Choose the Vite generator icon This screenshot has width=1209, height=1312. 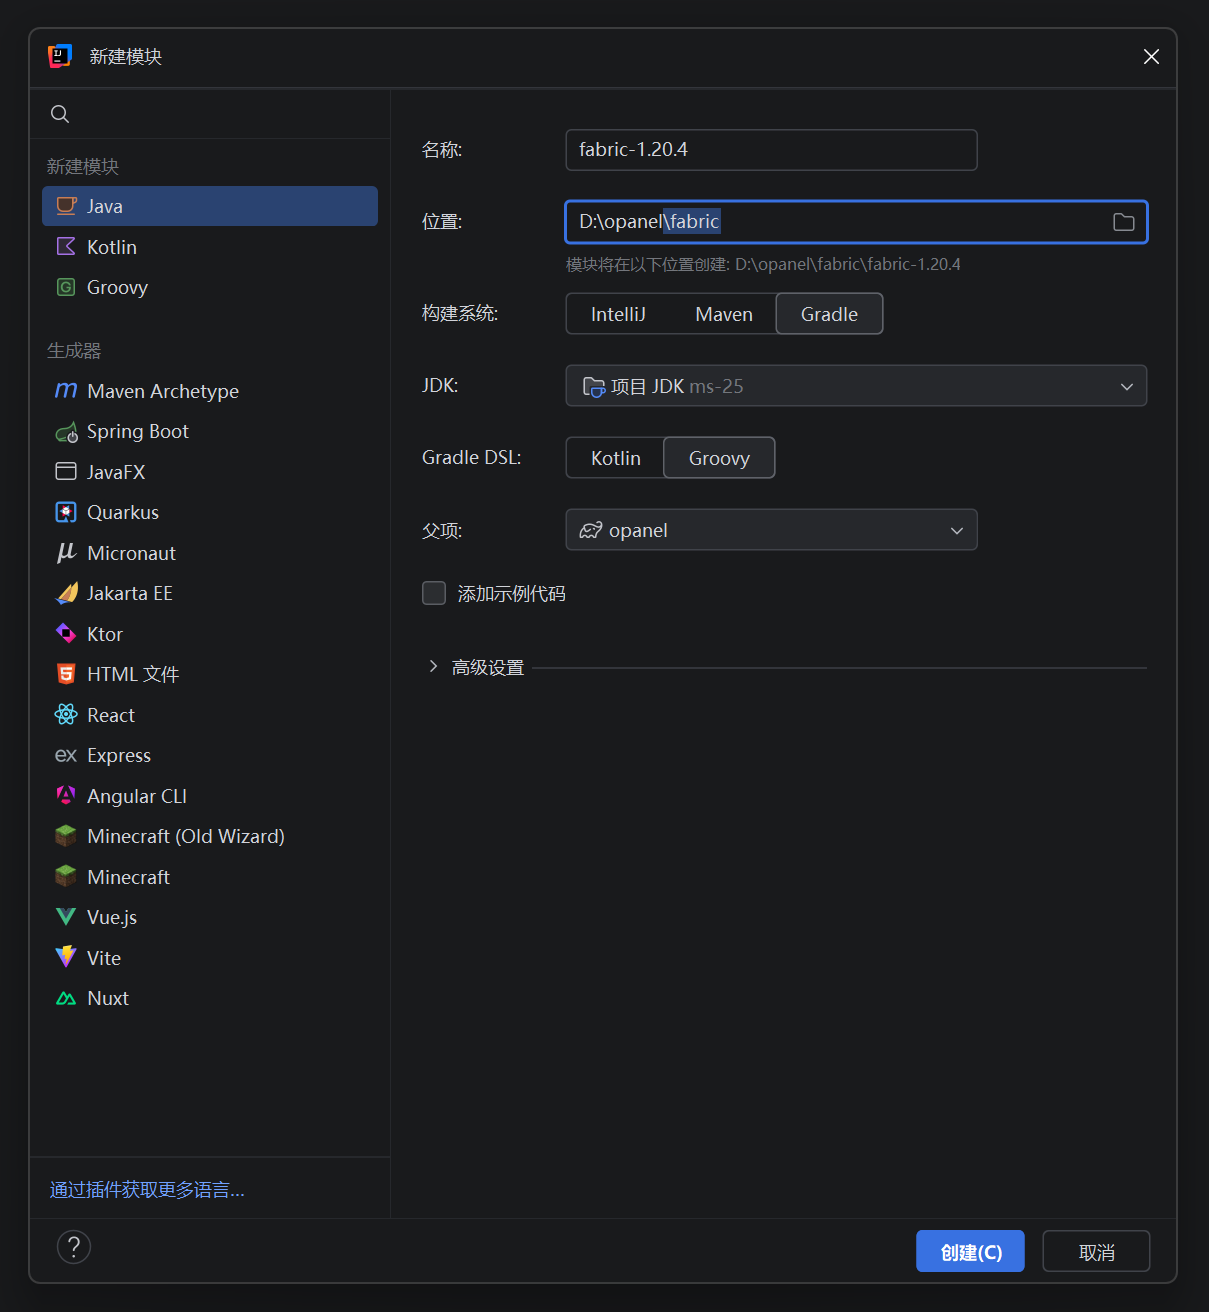pos(66,957)
